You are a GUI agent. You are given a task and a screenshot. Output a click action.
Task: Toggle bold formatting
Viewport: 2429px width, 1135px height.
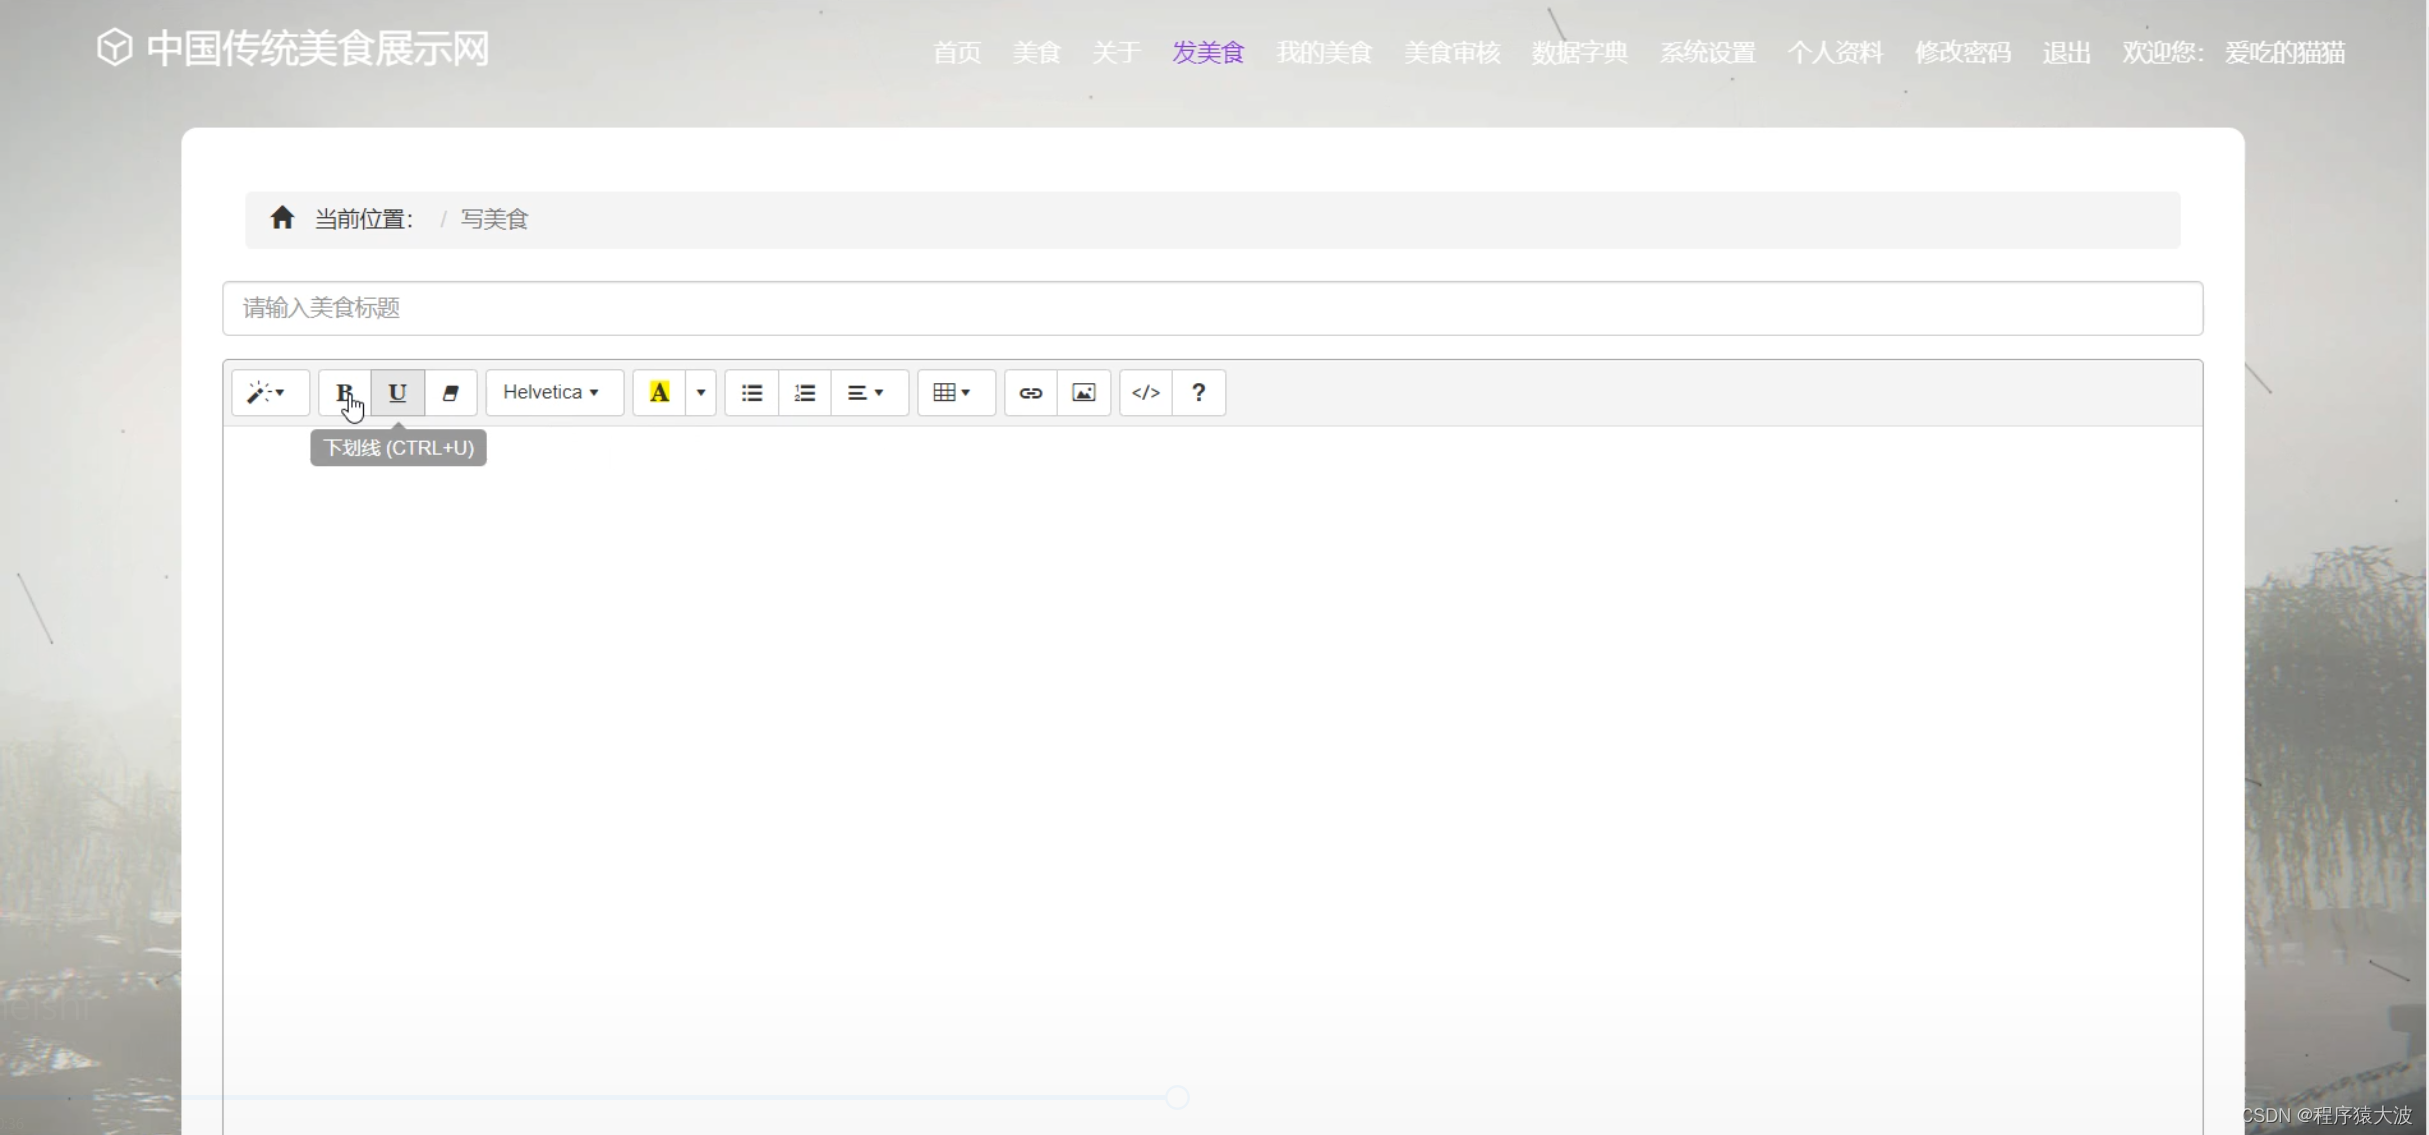pos(343,392)
